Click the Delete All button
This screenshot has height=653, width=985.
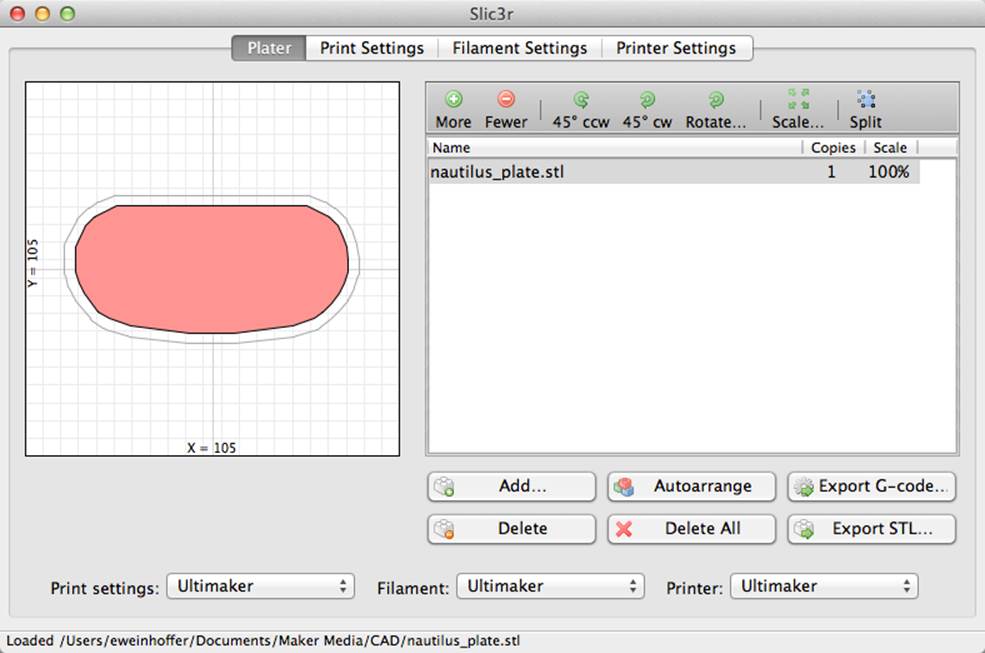(x=692, y=529)
